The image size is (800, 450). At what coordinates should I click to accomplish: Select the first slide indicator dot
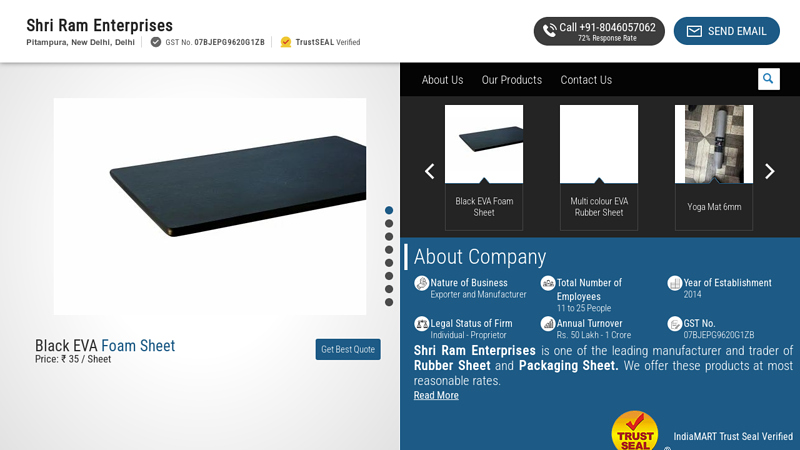(389, 210)
